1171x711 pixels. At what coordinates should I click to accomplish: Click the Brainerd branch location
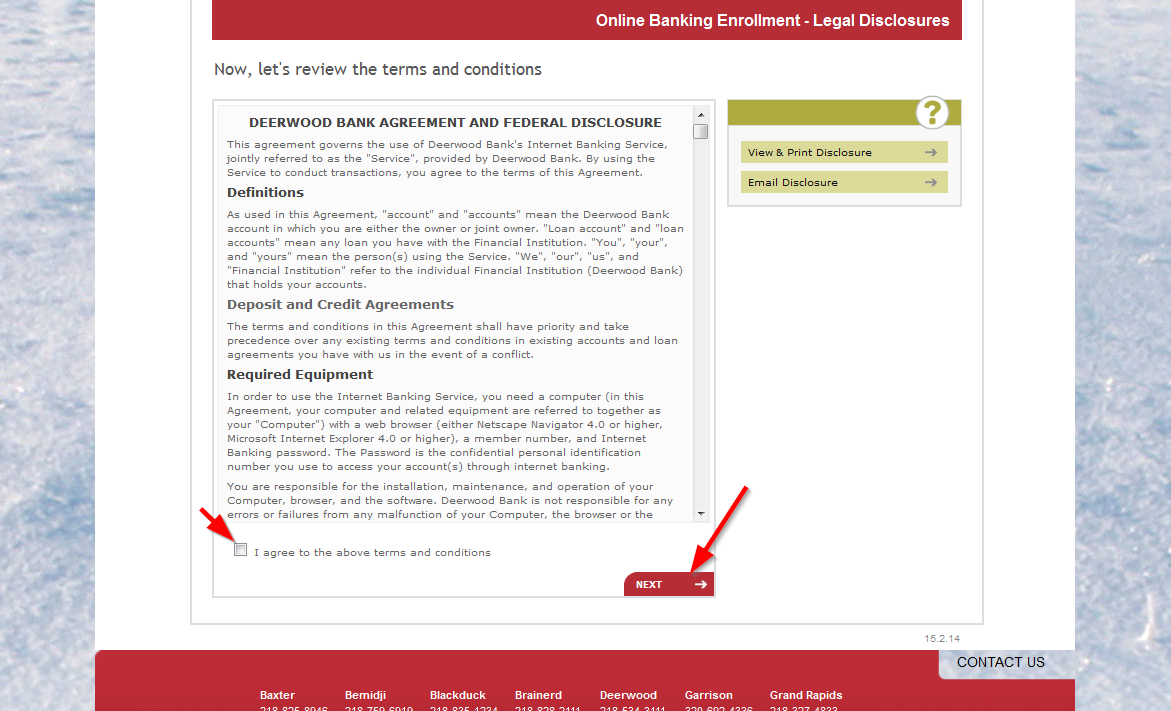click(538, 695)
